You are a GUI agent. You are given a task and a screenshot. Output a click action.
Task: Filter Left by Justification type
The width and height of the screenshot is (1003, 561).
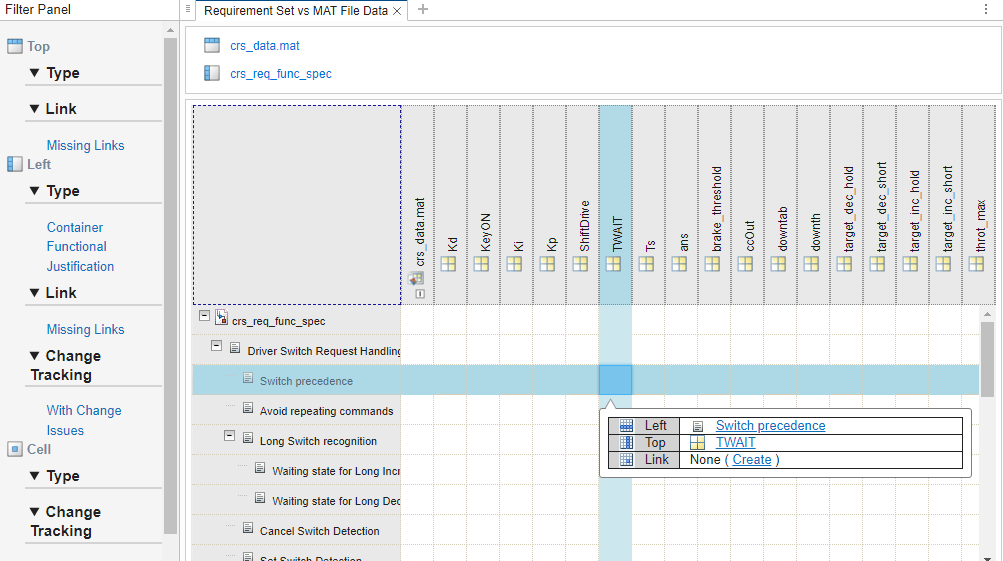[x=80, y=266]
